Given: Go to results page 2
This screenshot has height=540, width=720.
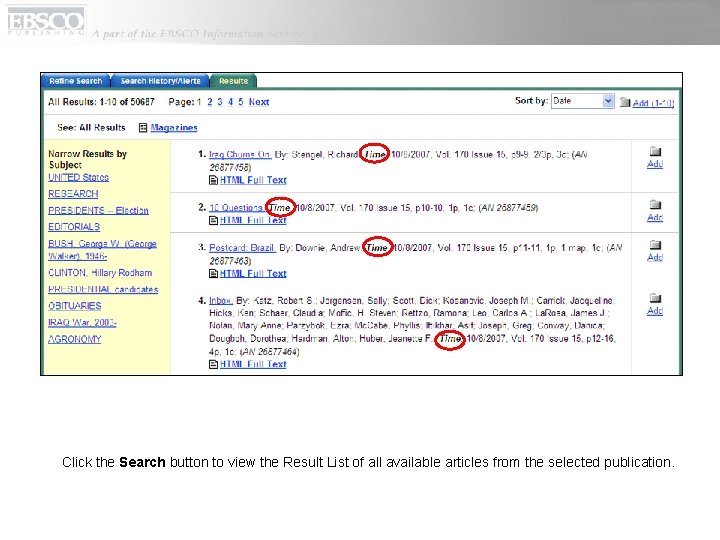Looking at the screenshot, I should click(210, 102).
